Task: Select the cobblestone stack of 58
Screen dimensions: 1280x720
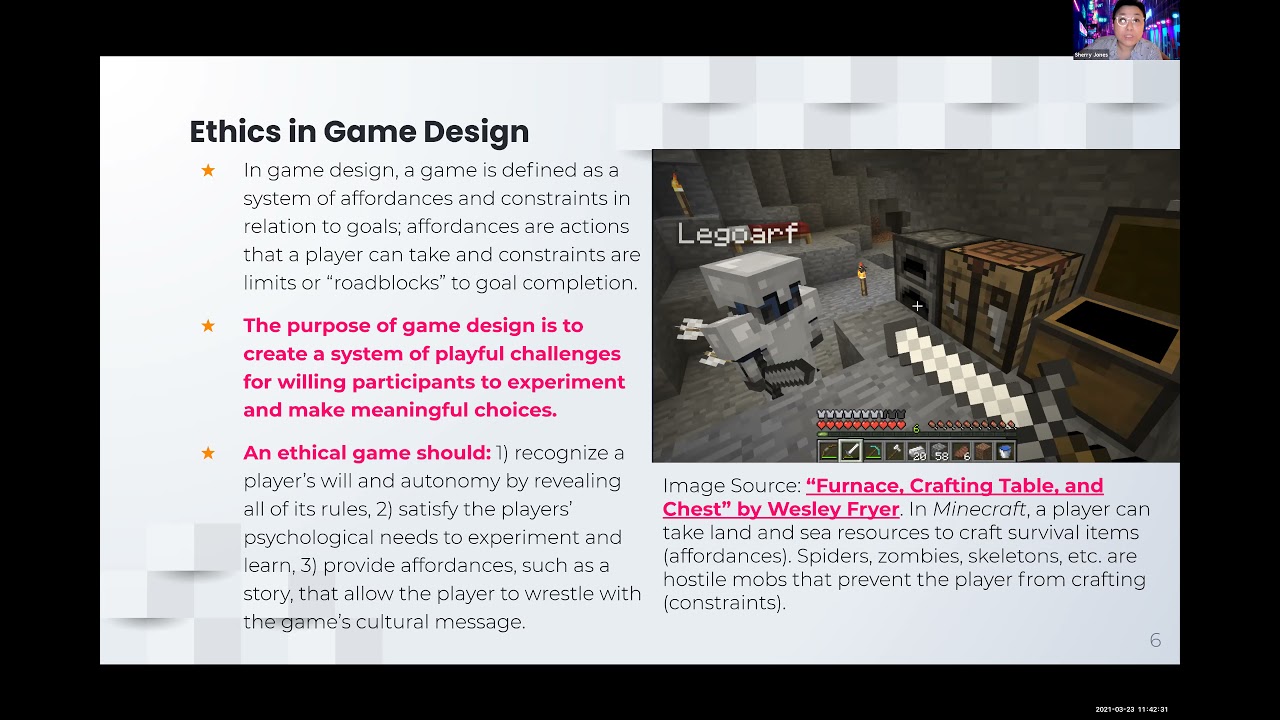Action: click(x=939, y=451)
